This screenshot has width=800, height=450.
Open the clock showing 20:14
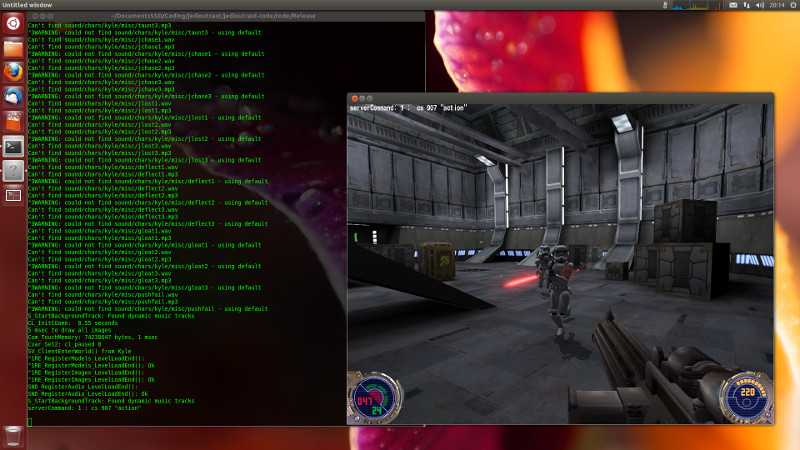777,5
